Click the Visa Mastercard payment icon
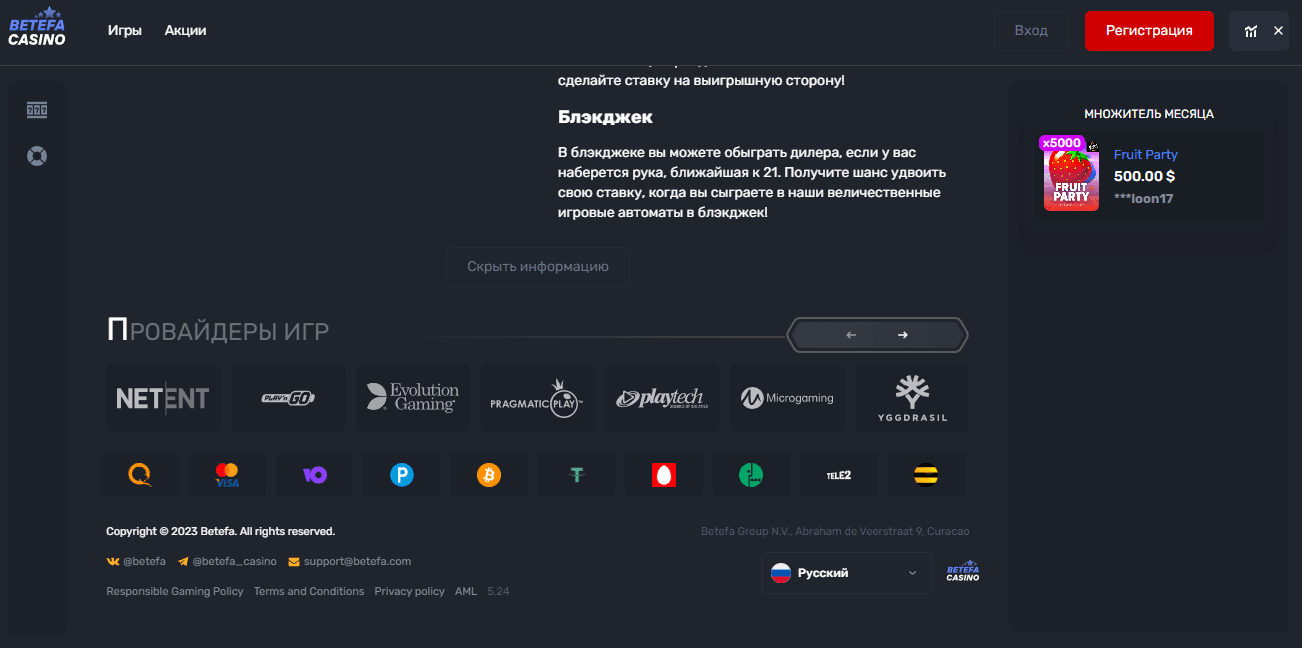Viewport: 1302px width, 648px height. [x=227, y=476]
